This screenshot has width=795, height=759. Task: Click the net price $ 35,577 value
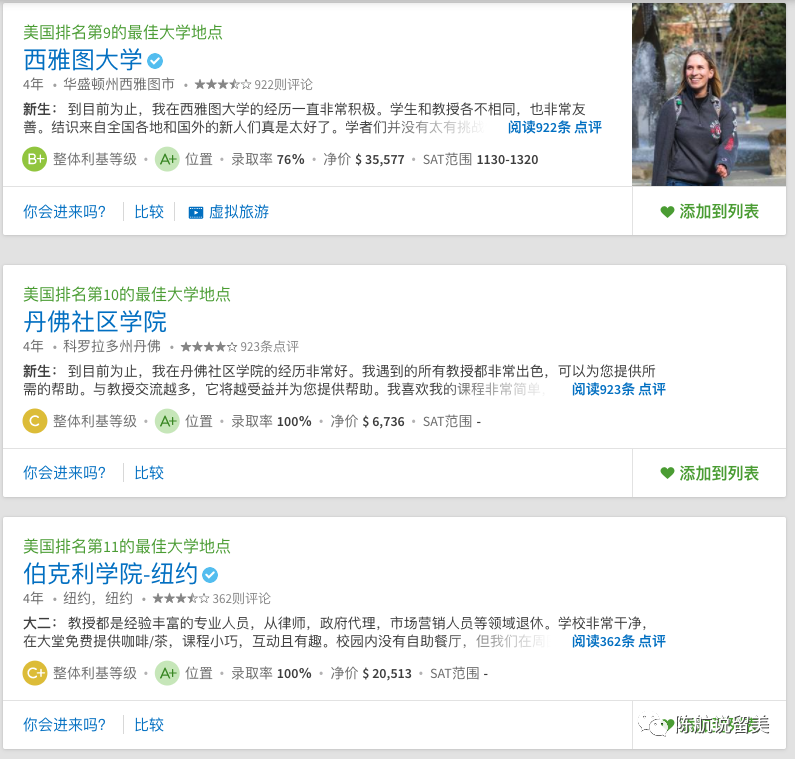pos(380,160)
